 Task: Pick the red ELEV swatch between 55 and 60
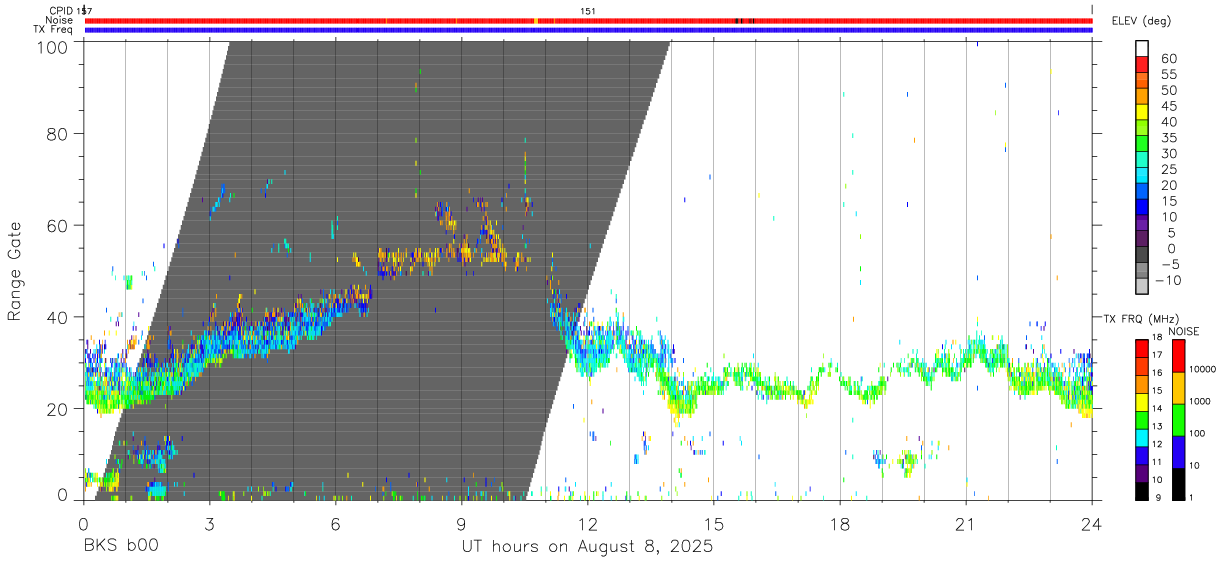(1142, 65)
